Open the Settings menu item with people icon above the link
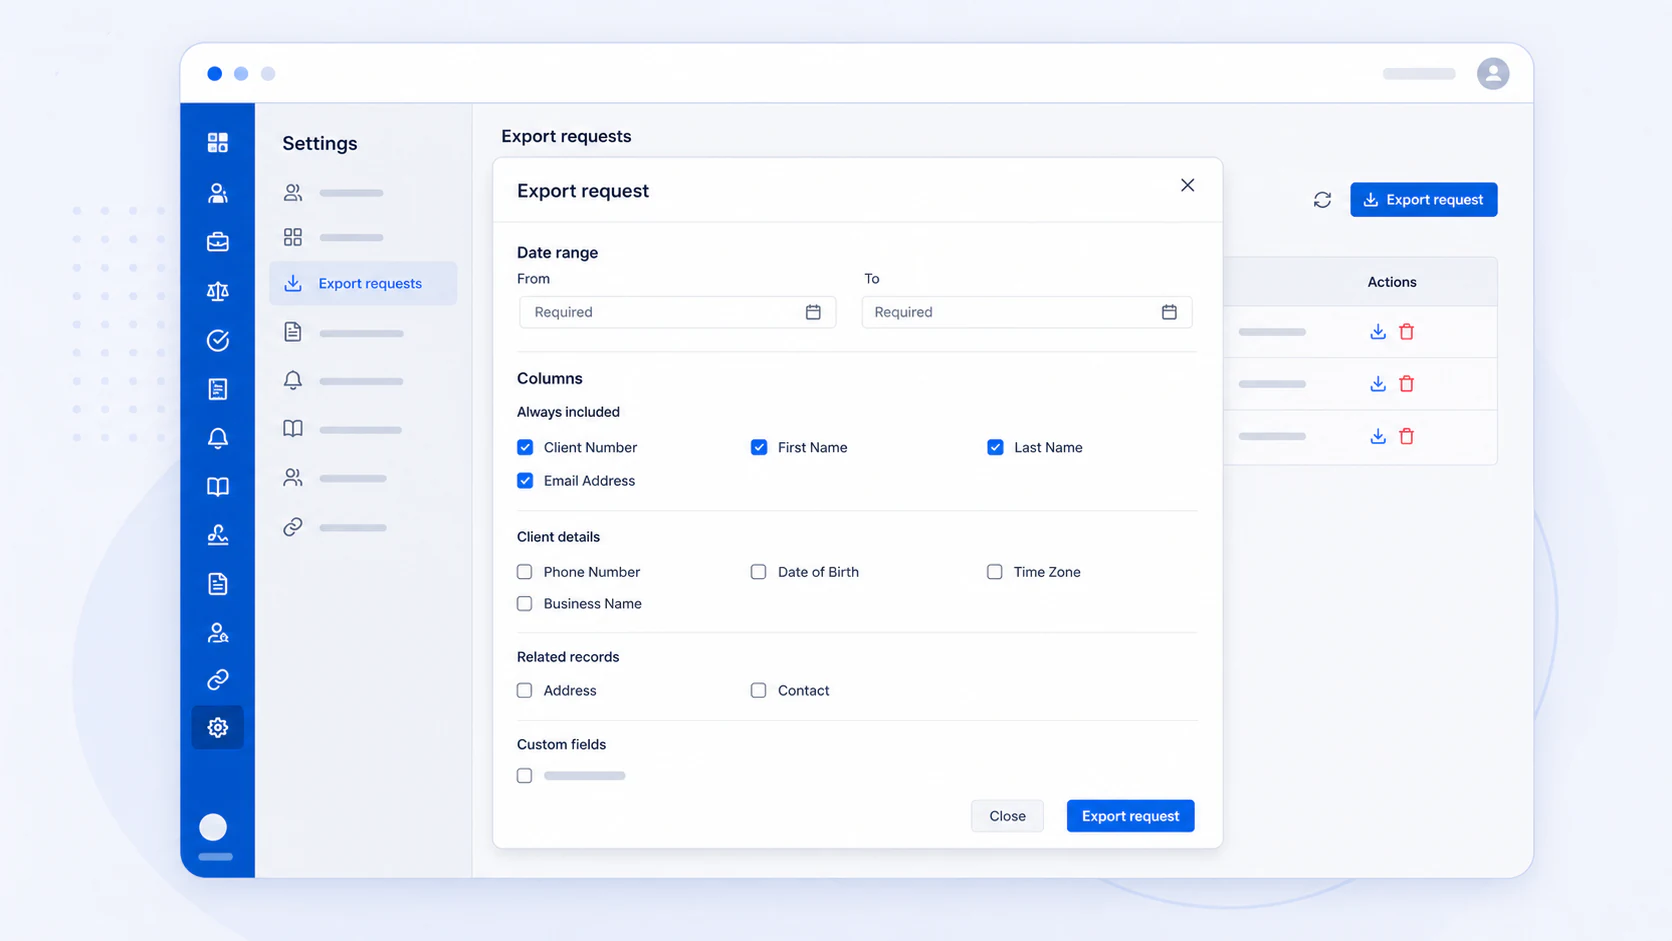 [x=335, y=478]
